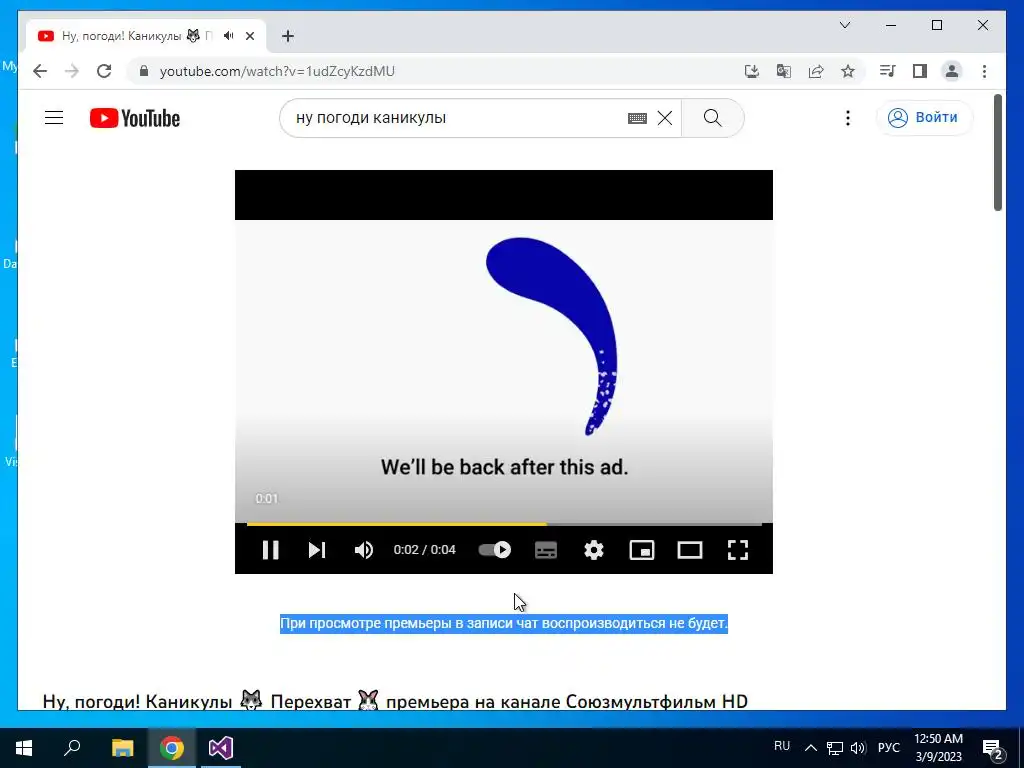The height and width of the screenshot is (768, 1024).
Task: Open Chrome side panel
Action: [x=920, y=71]
